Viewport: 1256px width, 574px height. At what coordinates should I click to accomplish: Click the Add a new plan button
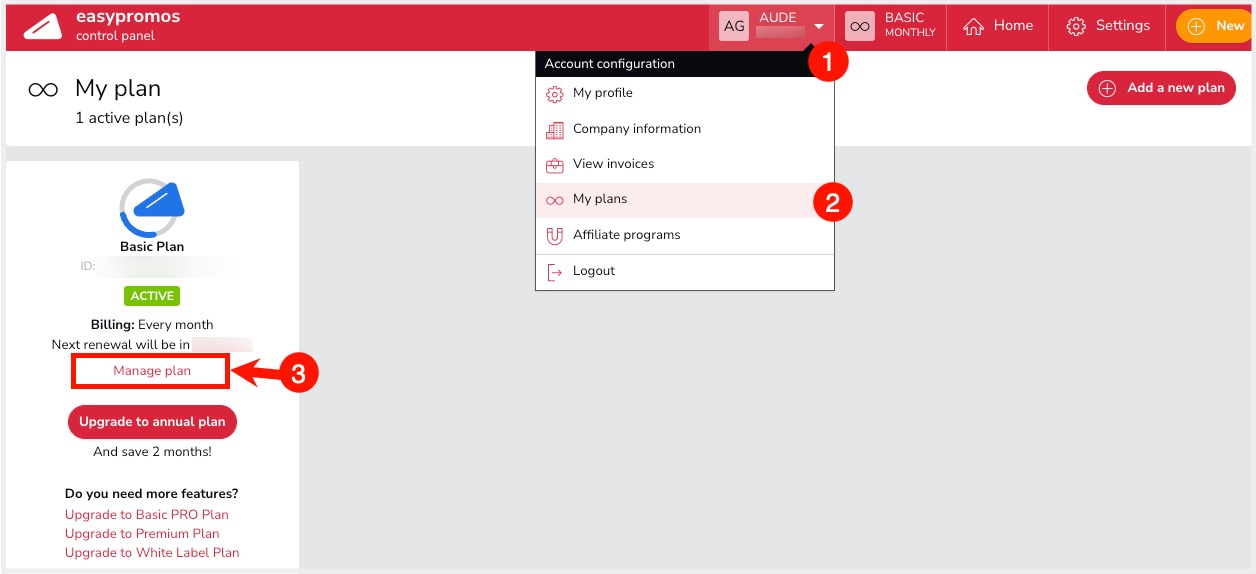pyautogui.click(x=1161, y=88)
